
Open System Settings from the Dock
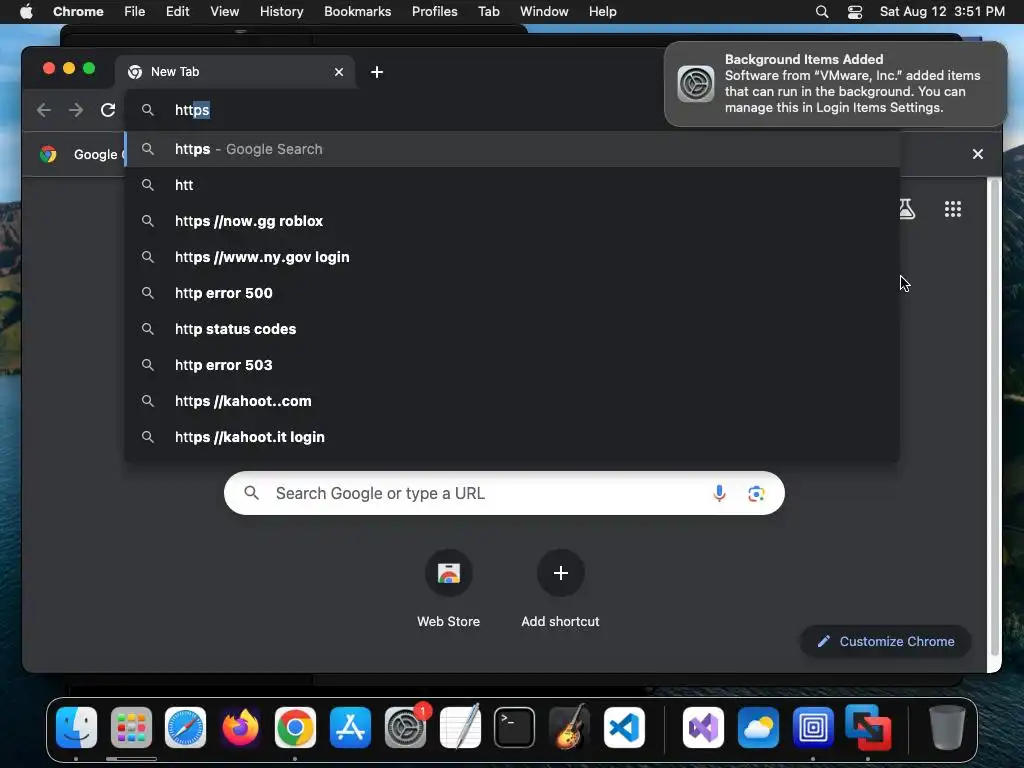click(406, 728)
